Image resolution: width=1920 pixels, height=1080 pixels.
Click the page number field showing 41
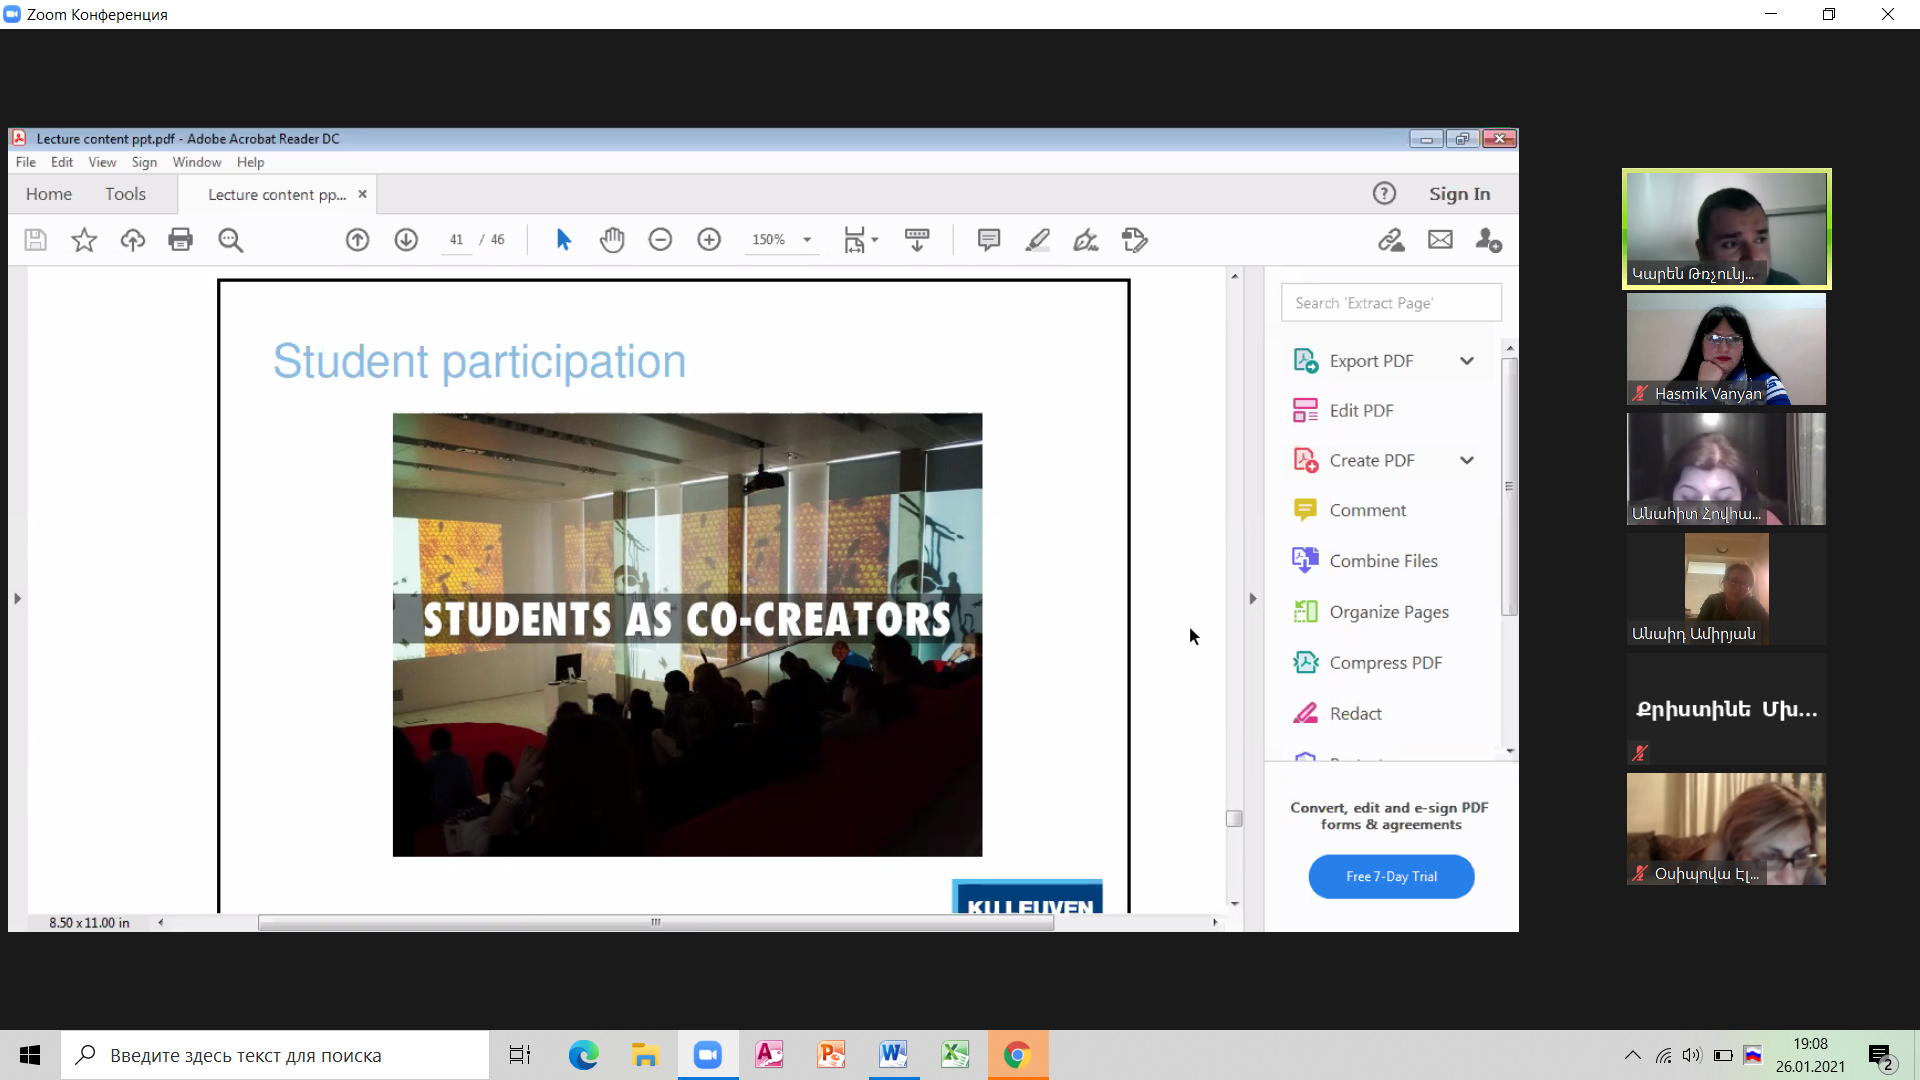click(456, 240)
